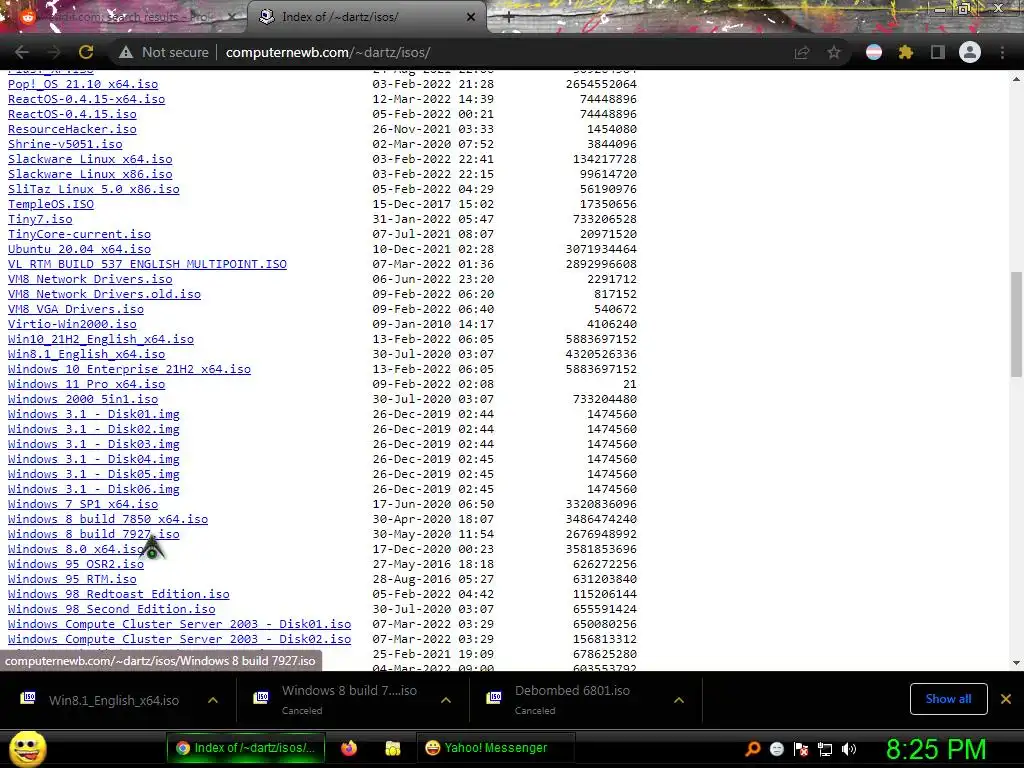
Task: Open VL_RTM_BUILD_537_ENGLISH_MULTIPOINT.ISO link
Action: click(x=147, y=264)
